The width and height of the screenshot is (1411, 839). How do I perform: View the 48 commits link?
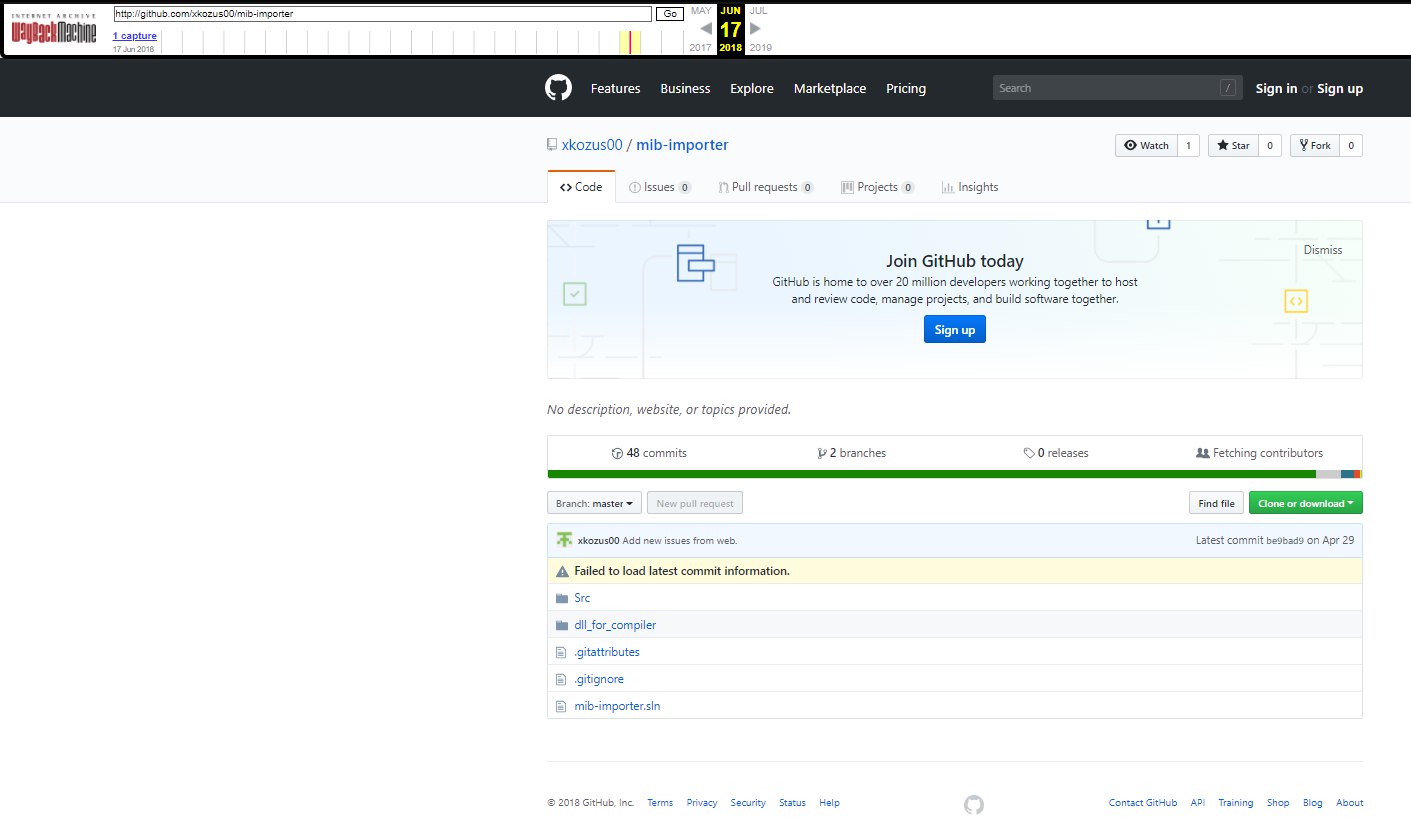[x=649, y=453]
